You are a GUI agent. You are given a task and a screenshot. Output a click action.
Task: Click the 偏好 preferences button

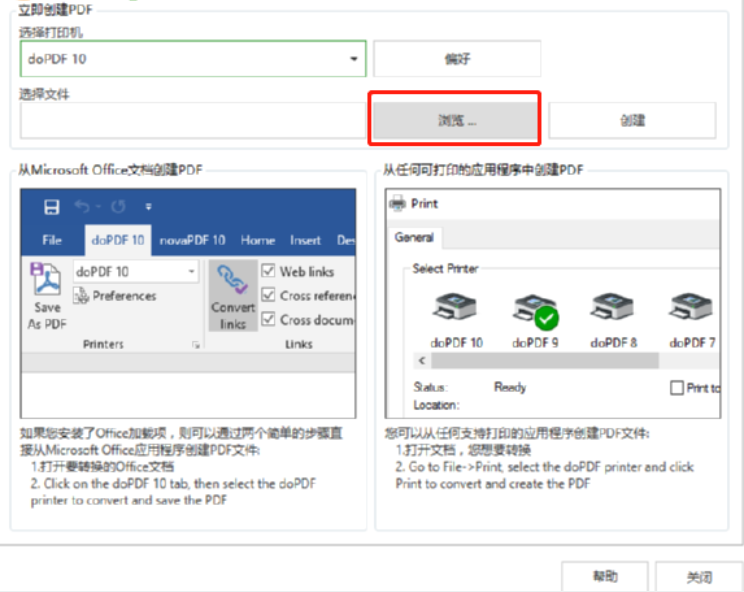point(457,59)
